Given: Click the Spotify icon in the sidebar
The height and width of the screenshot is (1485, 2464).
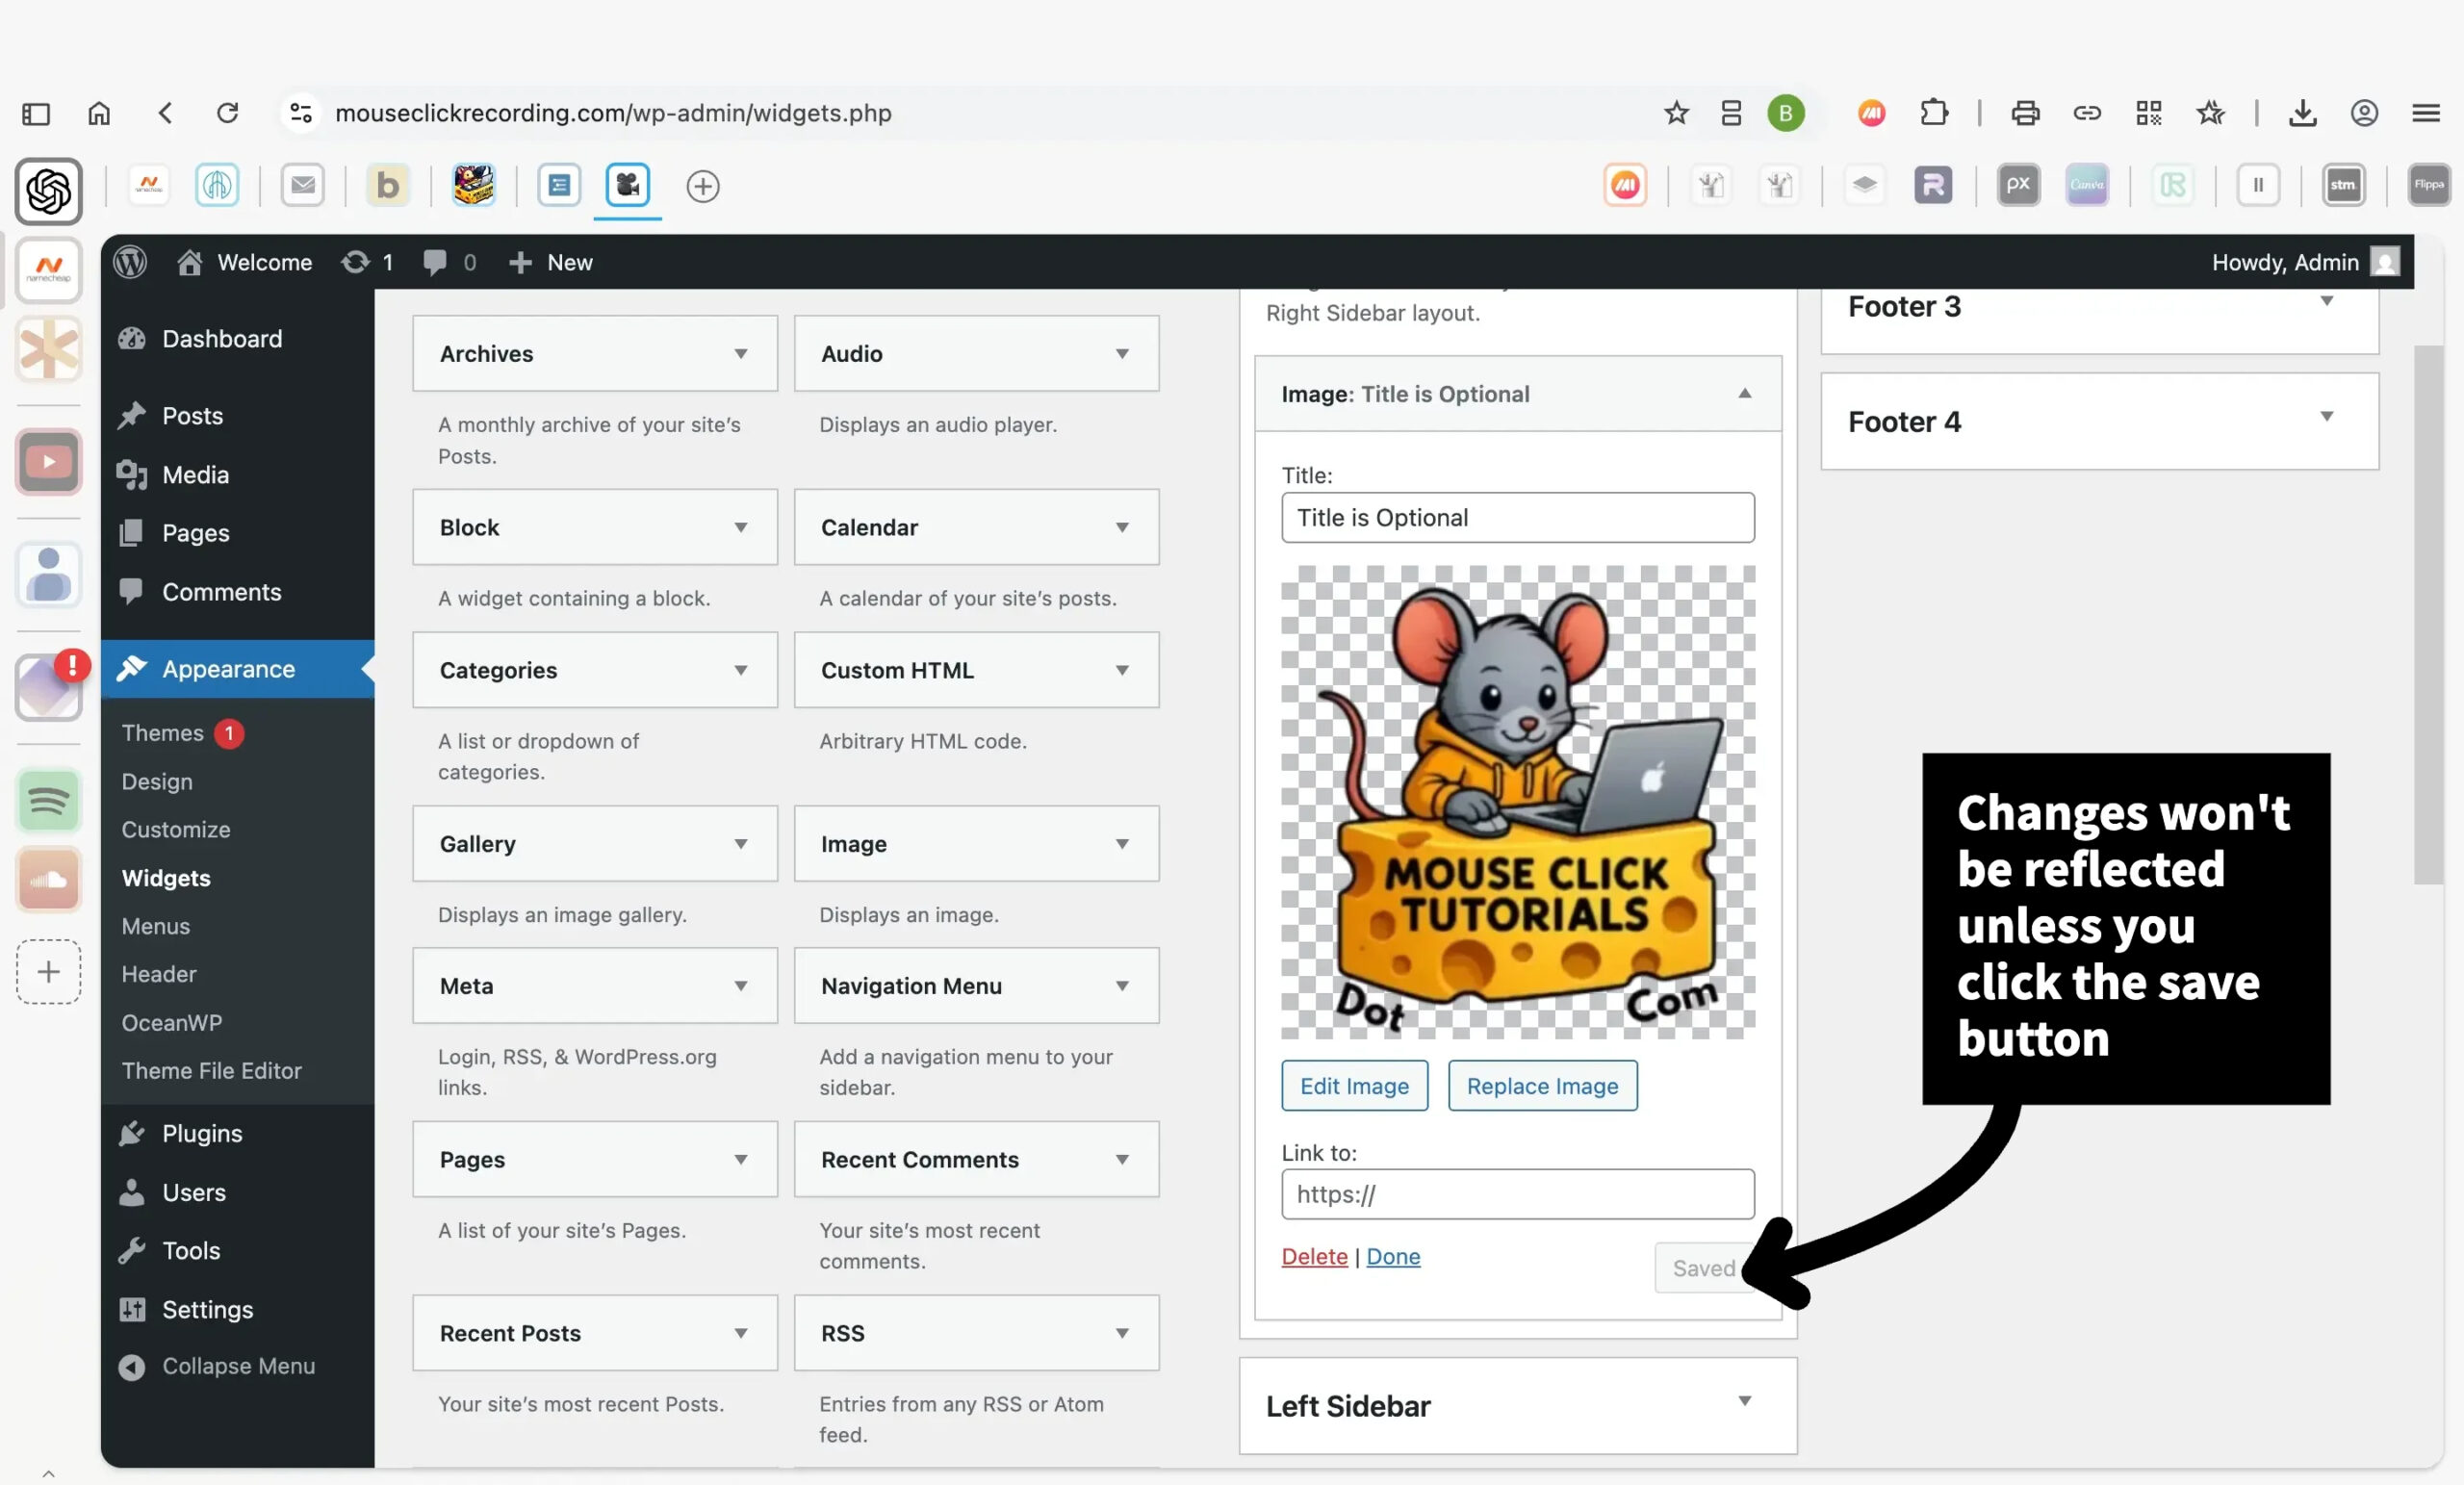Looking at the screenshot, I should tap(48, 800).
